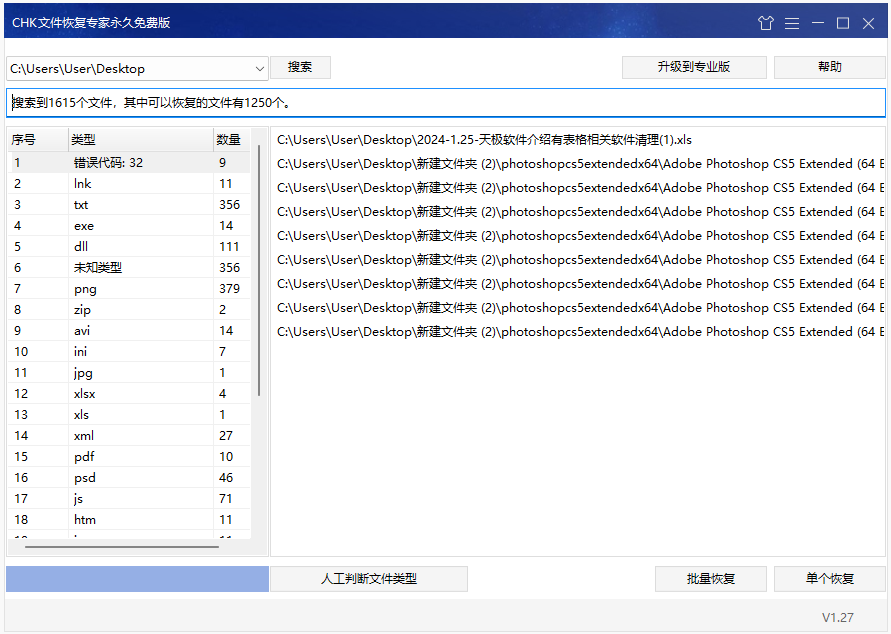Click the vertical scrollbar of type list
The image size is (891, 634).
point(259,270)
